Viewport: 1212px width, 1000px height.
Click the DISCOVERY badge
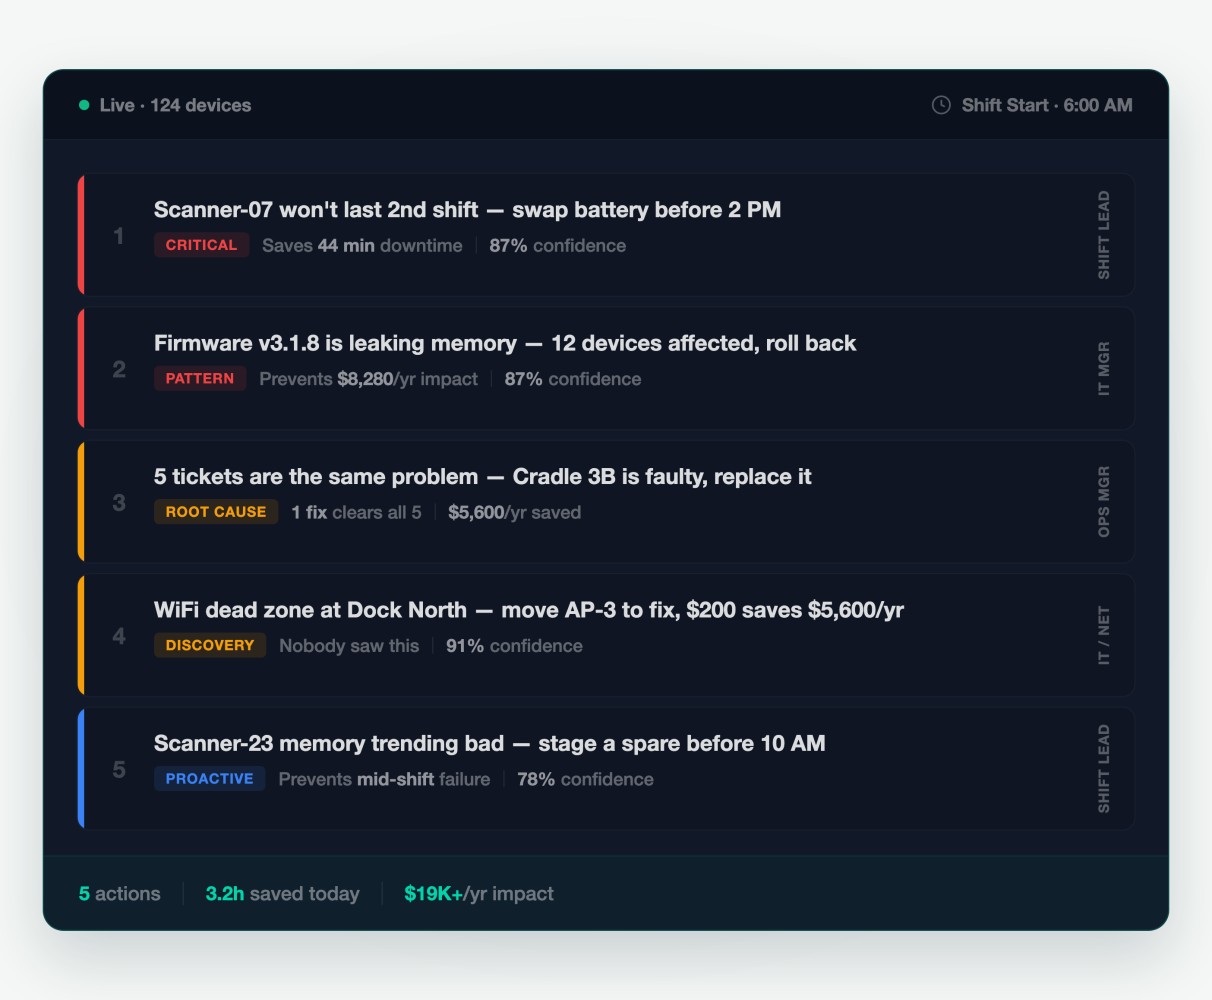point(210,646)
